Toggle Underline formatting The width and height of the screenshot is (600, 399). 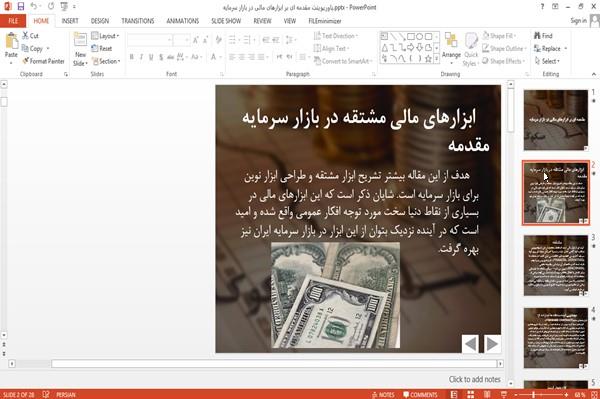click(x=151, y=57)
